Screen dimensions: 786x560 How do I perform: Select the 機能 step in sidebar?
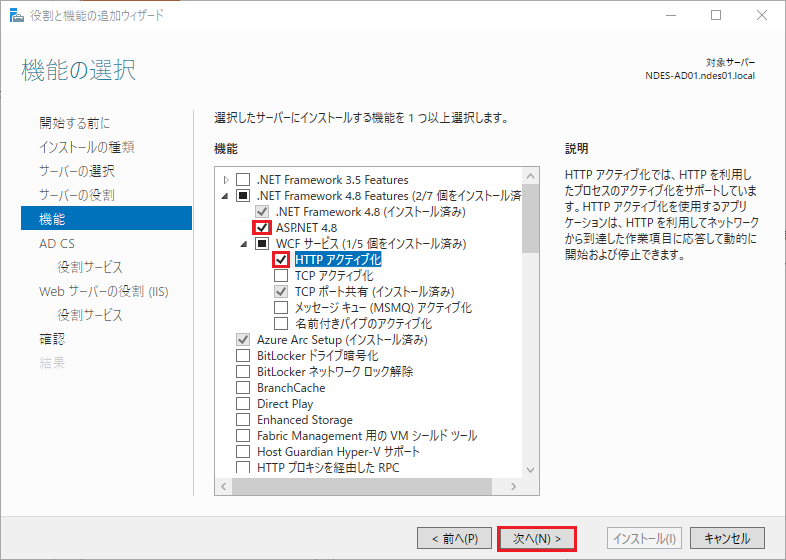106,218
